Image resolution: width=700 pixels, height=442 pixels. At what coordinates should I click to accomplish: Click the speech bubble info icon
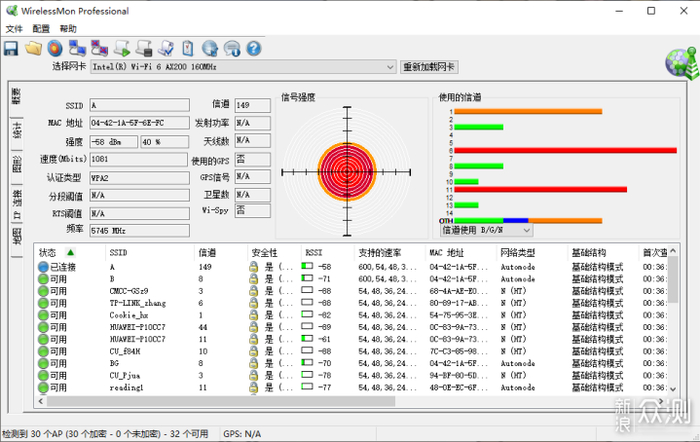coord(232,48)
